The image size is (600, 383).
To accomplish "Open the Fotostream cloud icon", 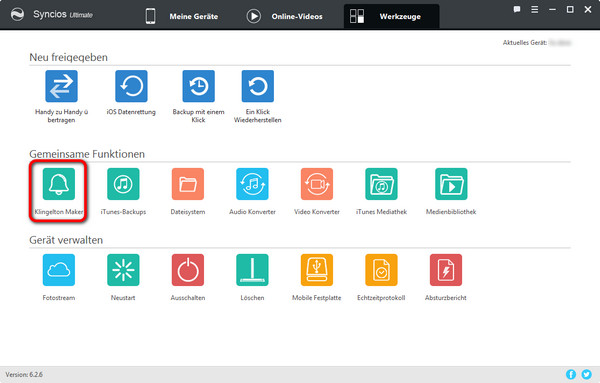I will [59, 270].
